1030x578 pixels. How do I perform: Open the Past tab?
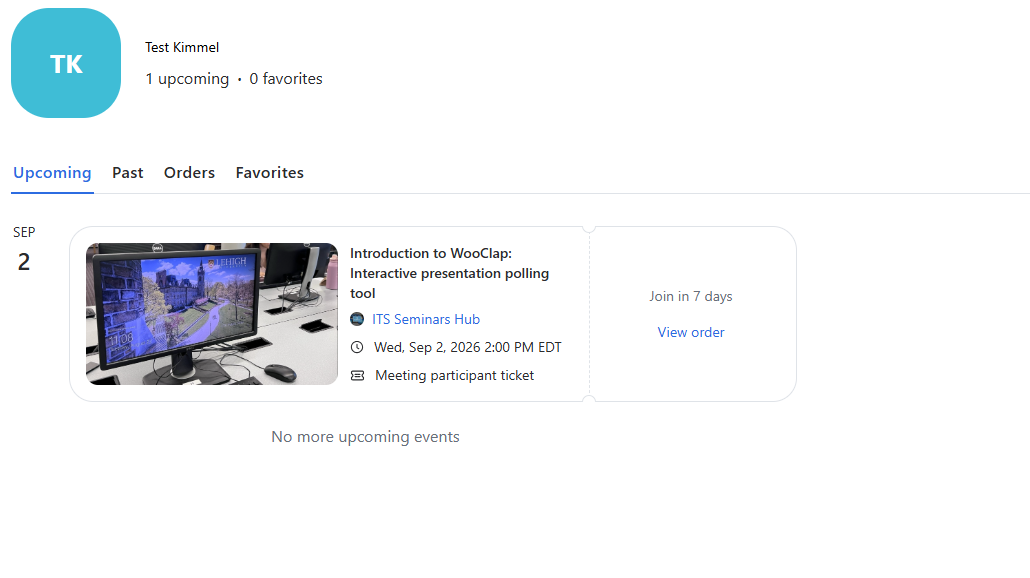tap(127, 173)
